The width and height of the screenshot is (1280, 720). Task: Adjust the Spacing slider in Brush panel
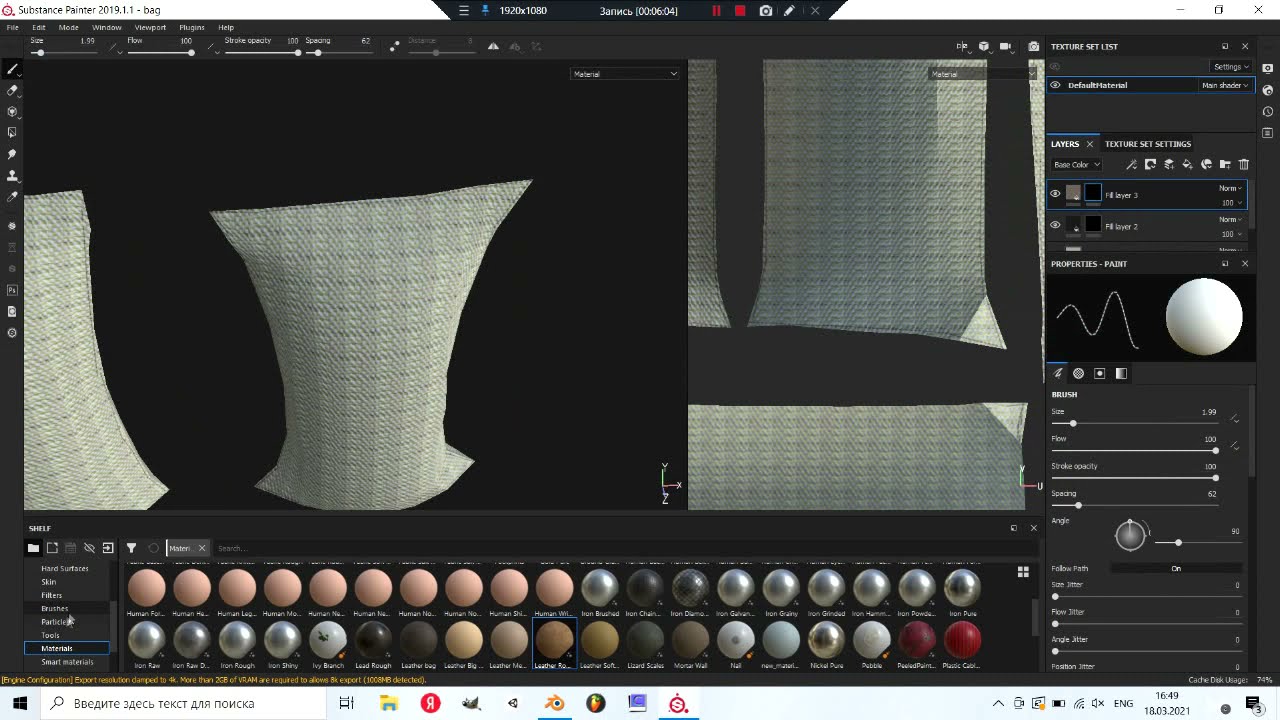click(1135, 505)
